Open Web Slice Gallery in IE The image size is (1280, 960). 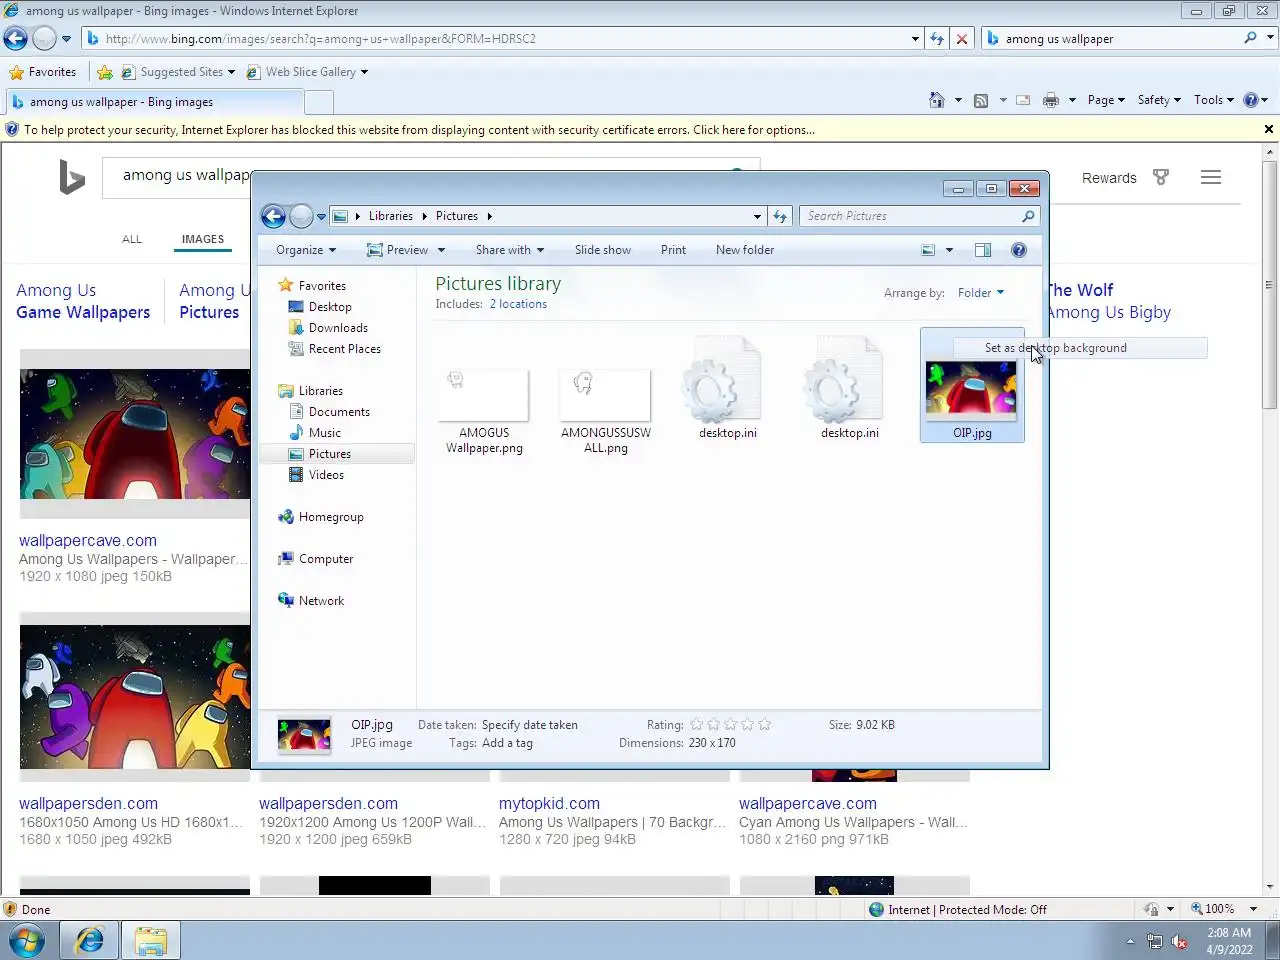pyautogui.click(x=309, y=72)
